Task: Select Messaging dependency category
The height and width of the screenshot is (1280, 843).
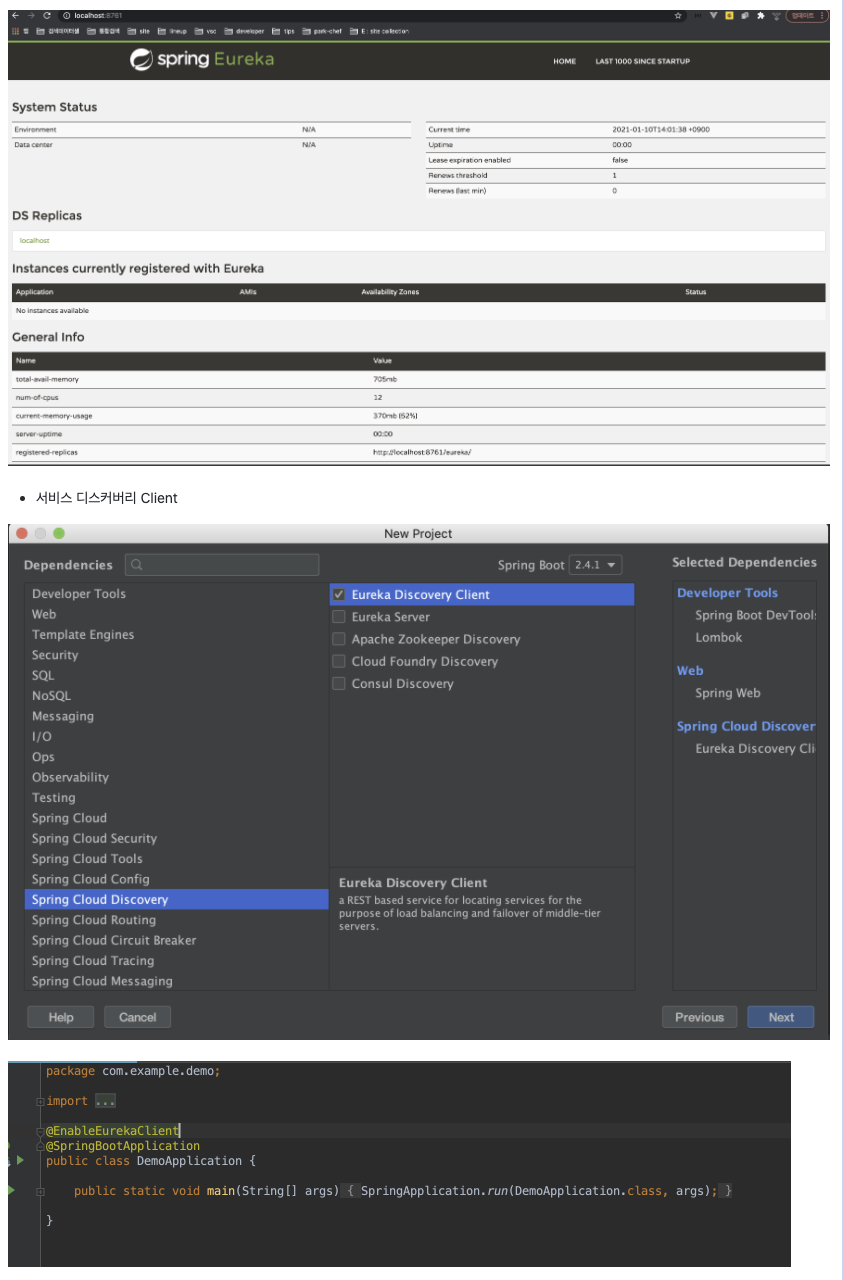Action: (x=63, y=716)
